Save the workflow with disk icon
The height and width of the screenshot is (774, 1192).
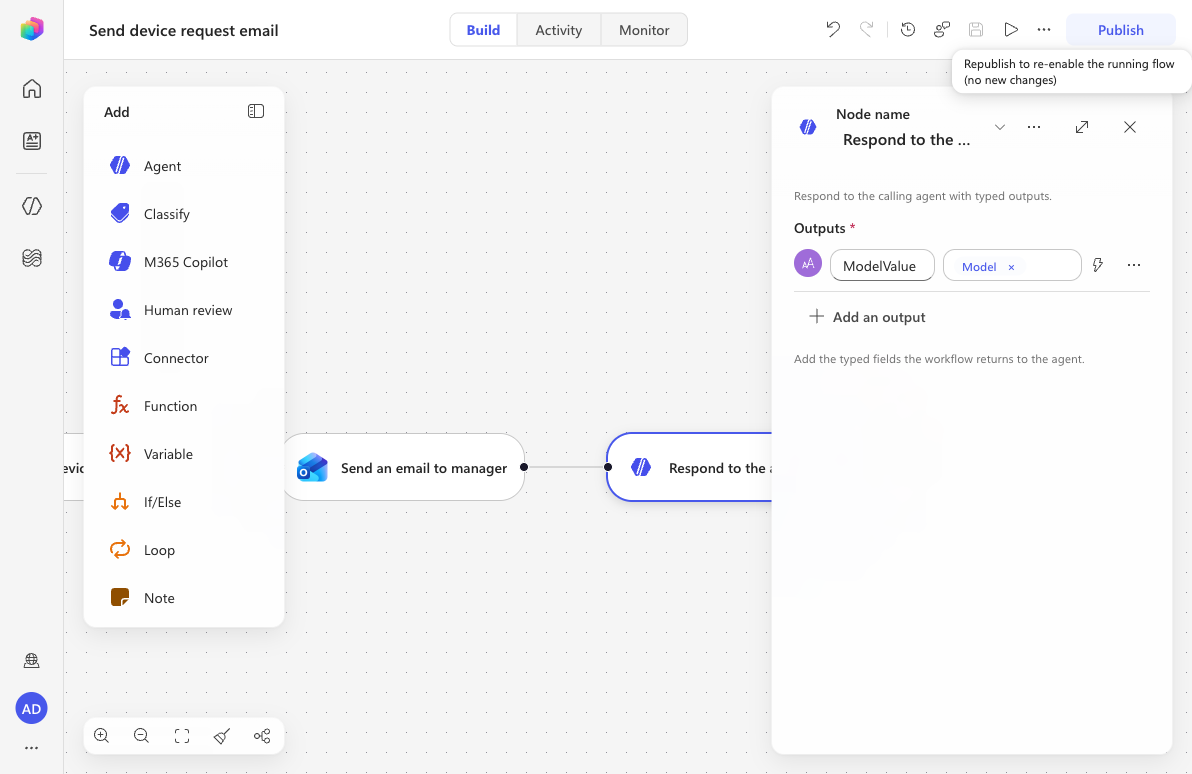[x=976, y=30]
